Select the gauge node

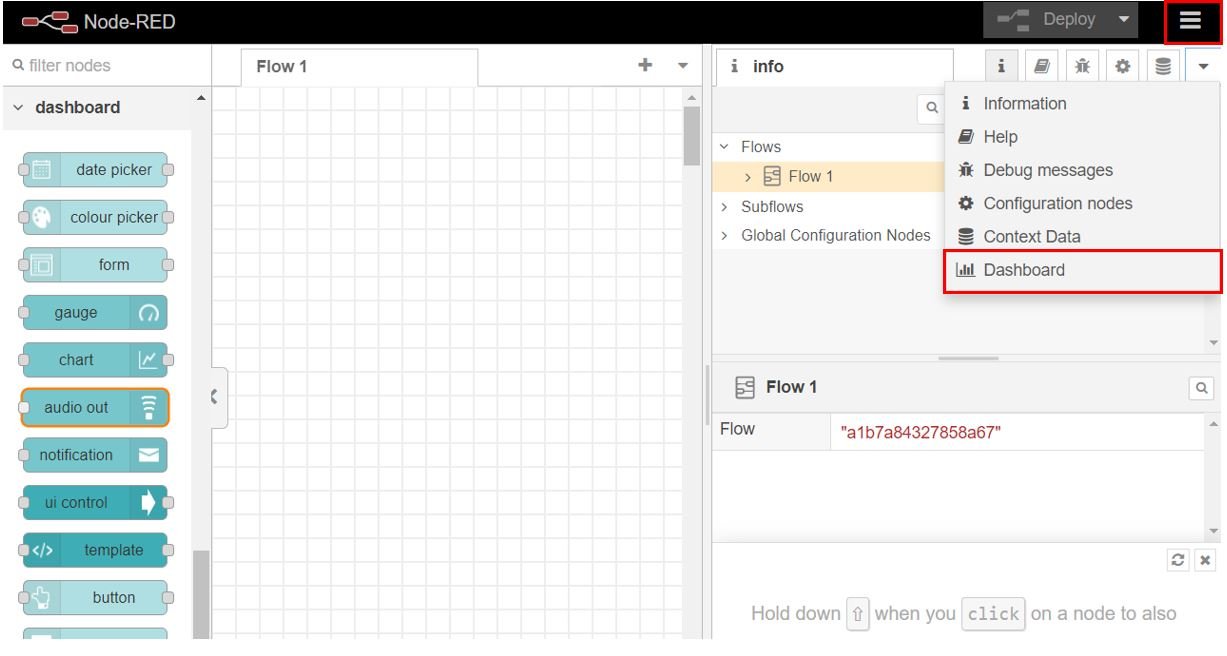pos(95,312)
